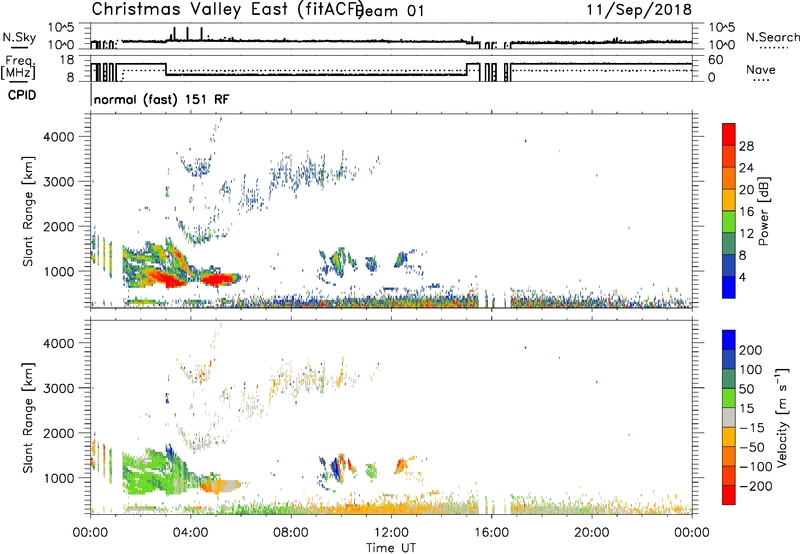
Task: Click the '20:00' time axis tick label
Action: [592, 533]
